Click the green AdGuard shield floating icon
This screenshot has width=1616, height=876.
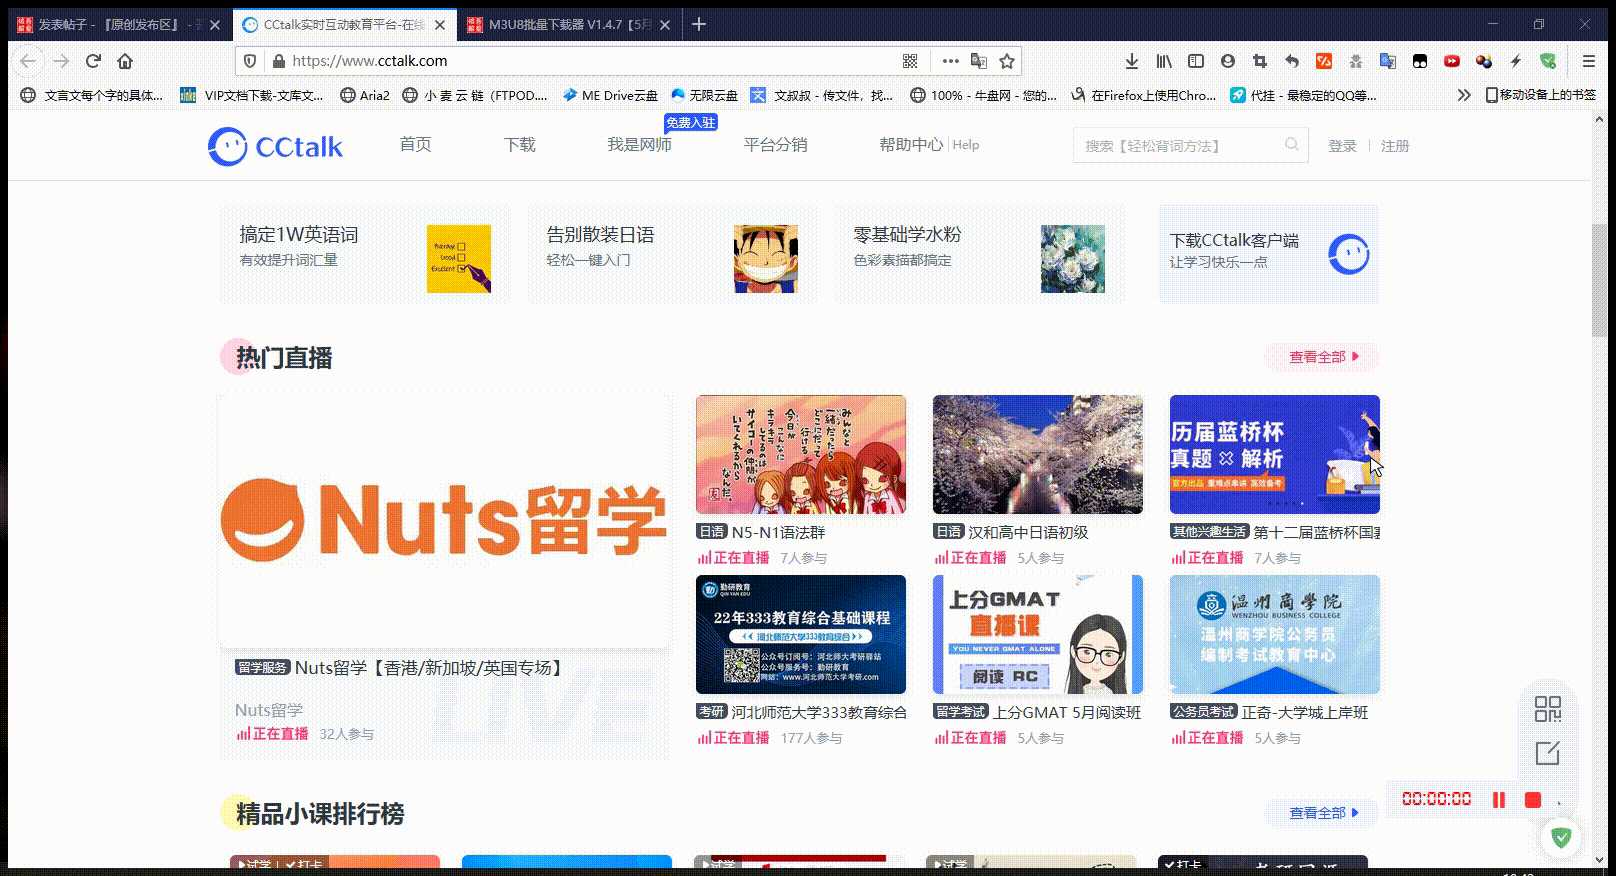pos(1561,837)
